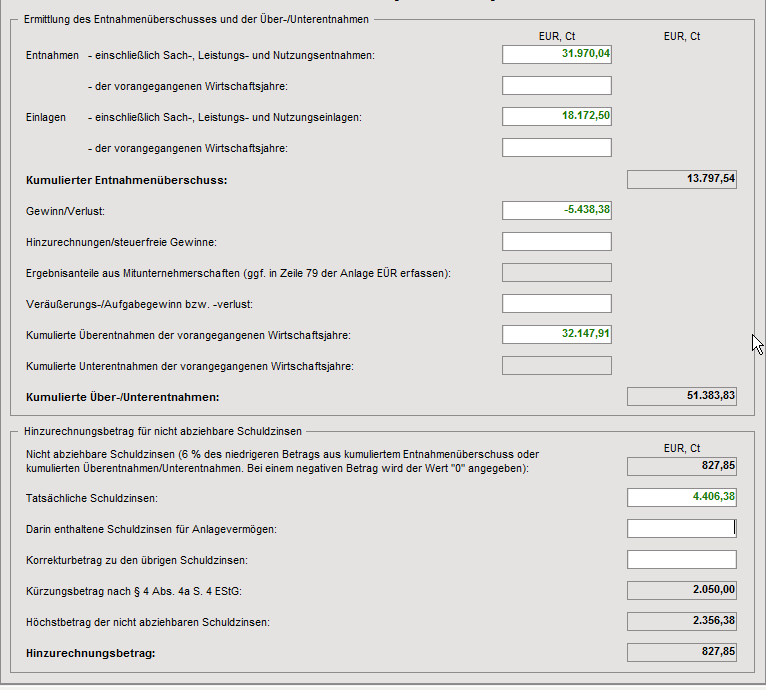Screen dimensions: 766x690
Task: Click the disabled Kumulierte Unterentnahmen previous-years field
Action: click(556, 365)
